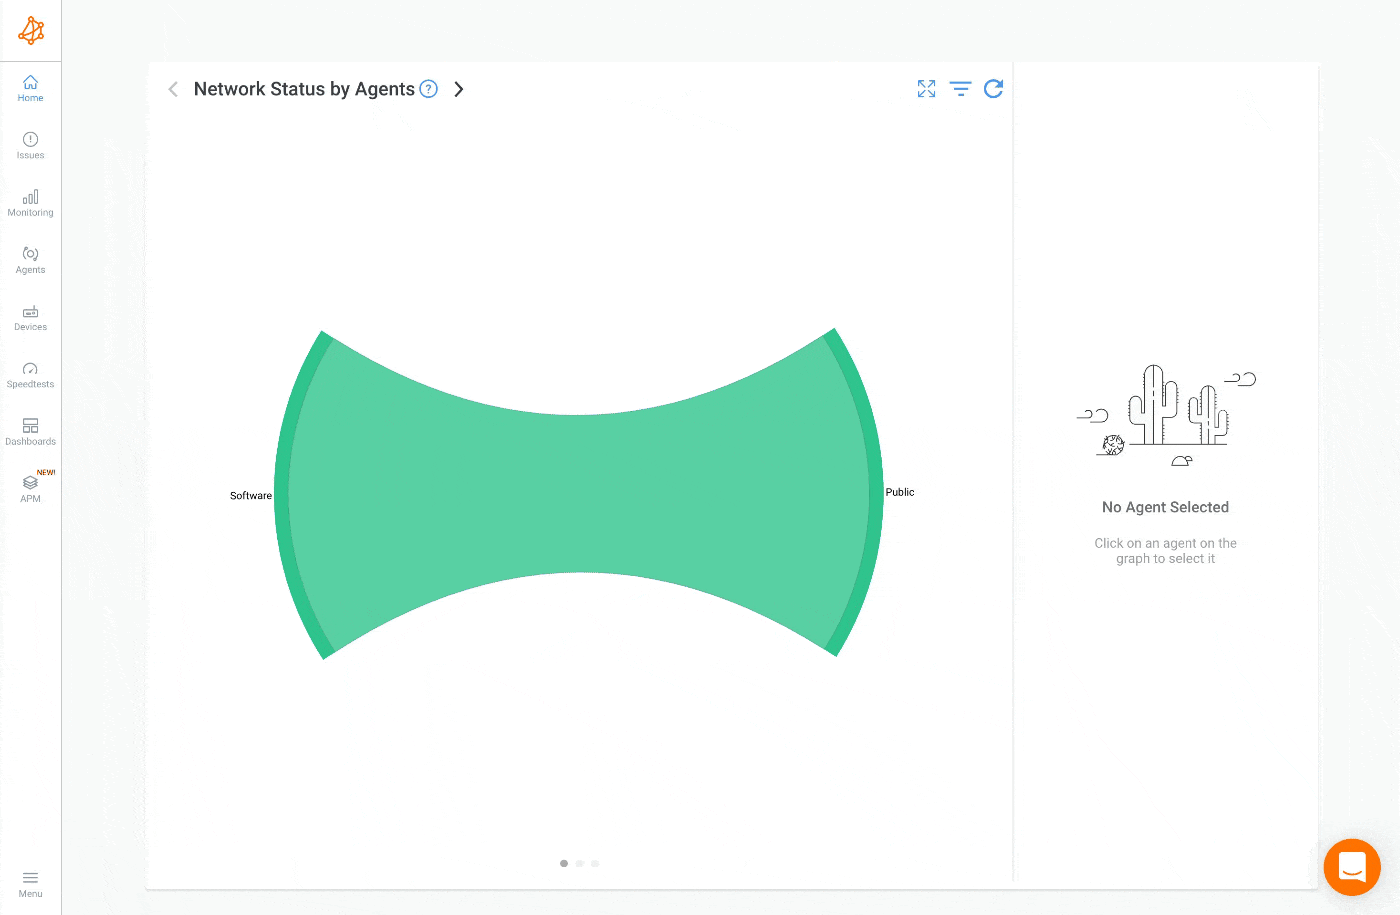Open the new APM section

(30, 489)
